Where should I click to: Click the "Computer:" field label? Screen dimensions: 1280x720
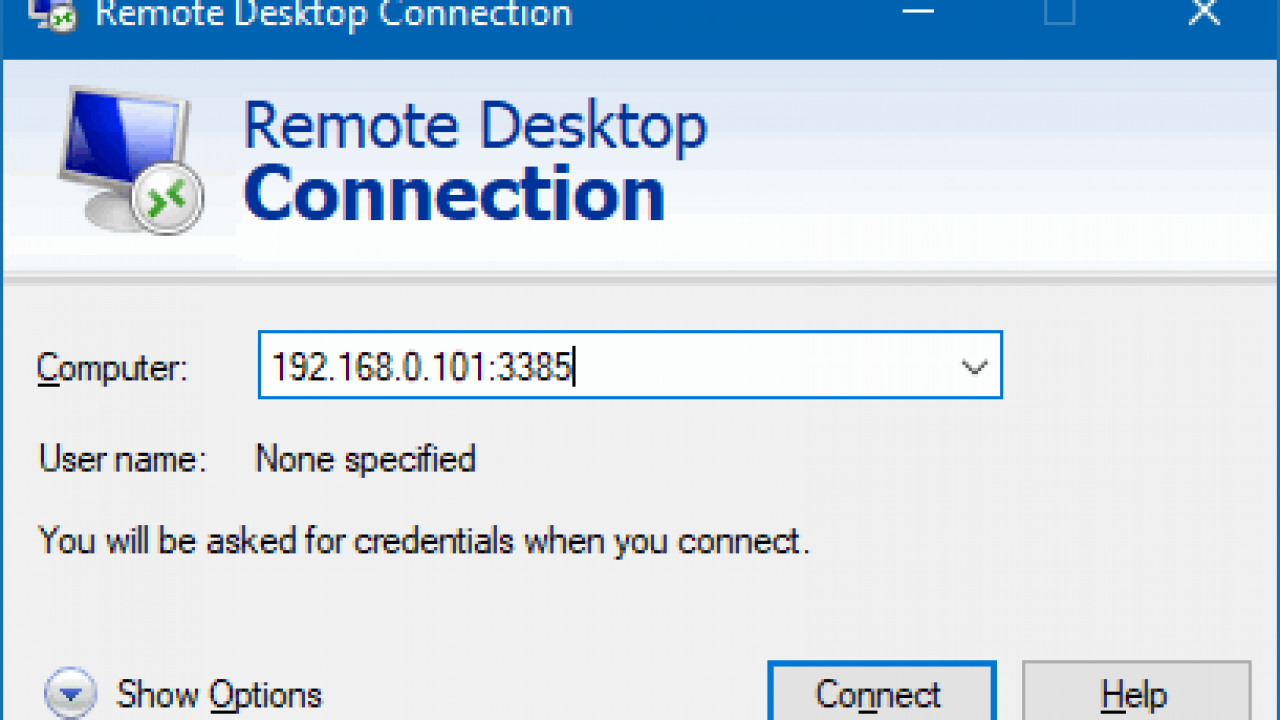coord(112,369)
